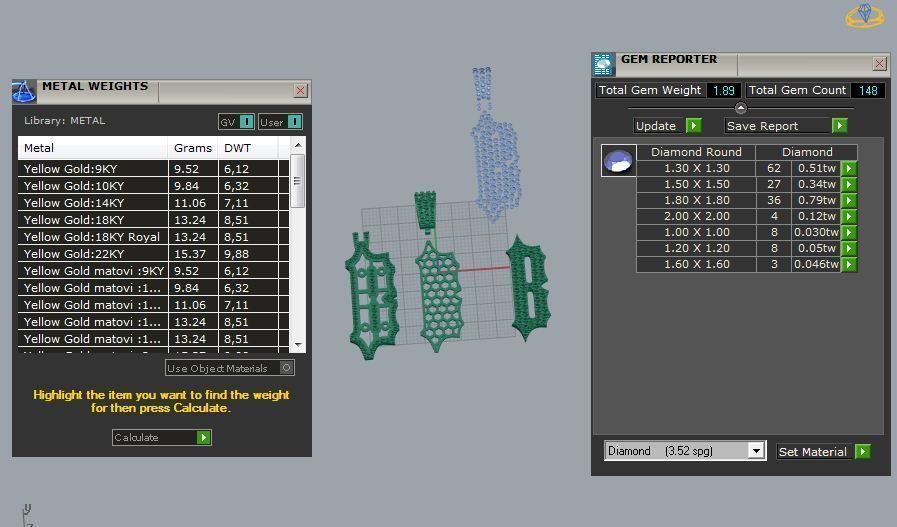Select the Yellow Gold:18KY Royal row
Viewport: 897px width, 527px height.
pyautogui.click(x=154, y=237)
